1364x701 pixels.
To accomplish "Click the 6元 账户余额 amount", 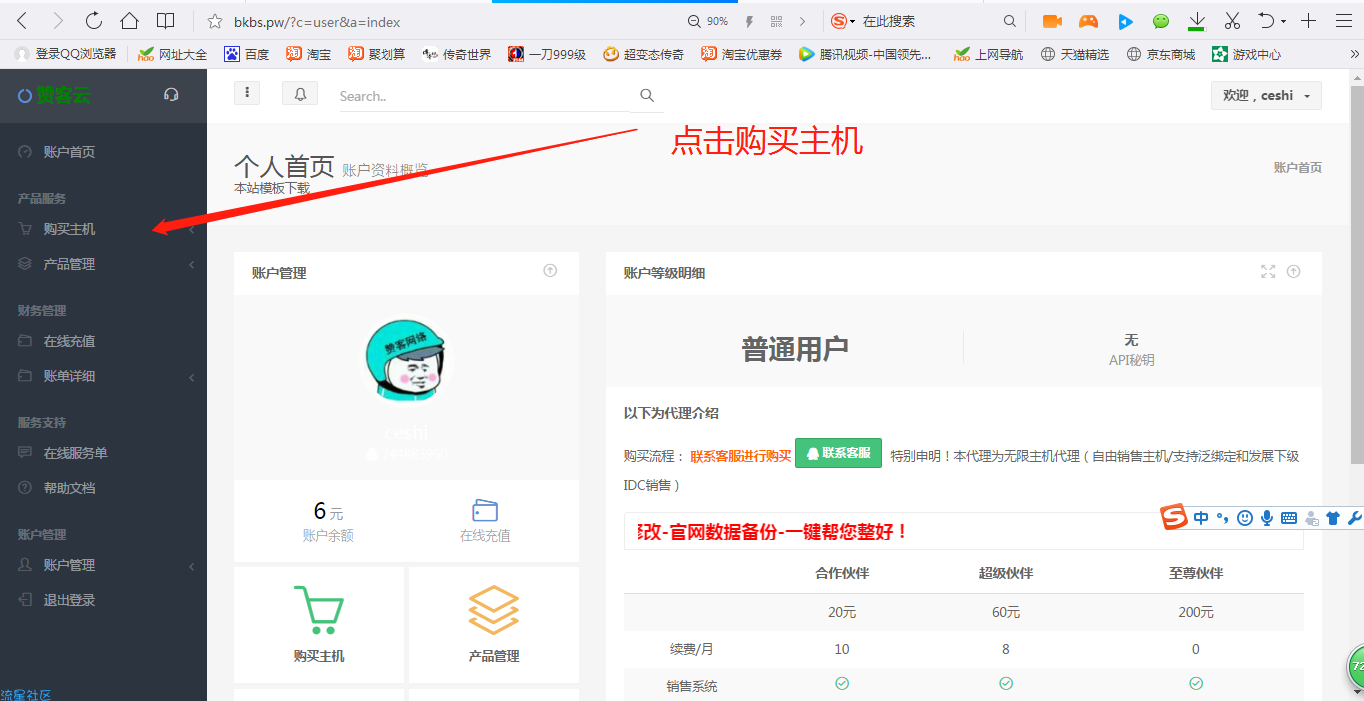I will [328, 512].
